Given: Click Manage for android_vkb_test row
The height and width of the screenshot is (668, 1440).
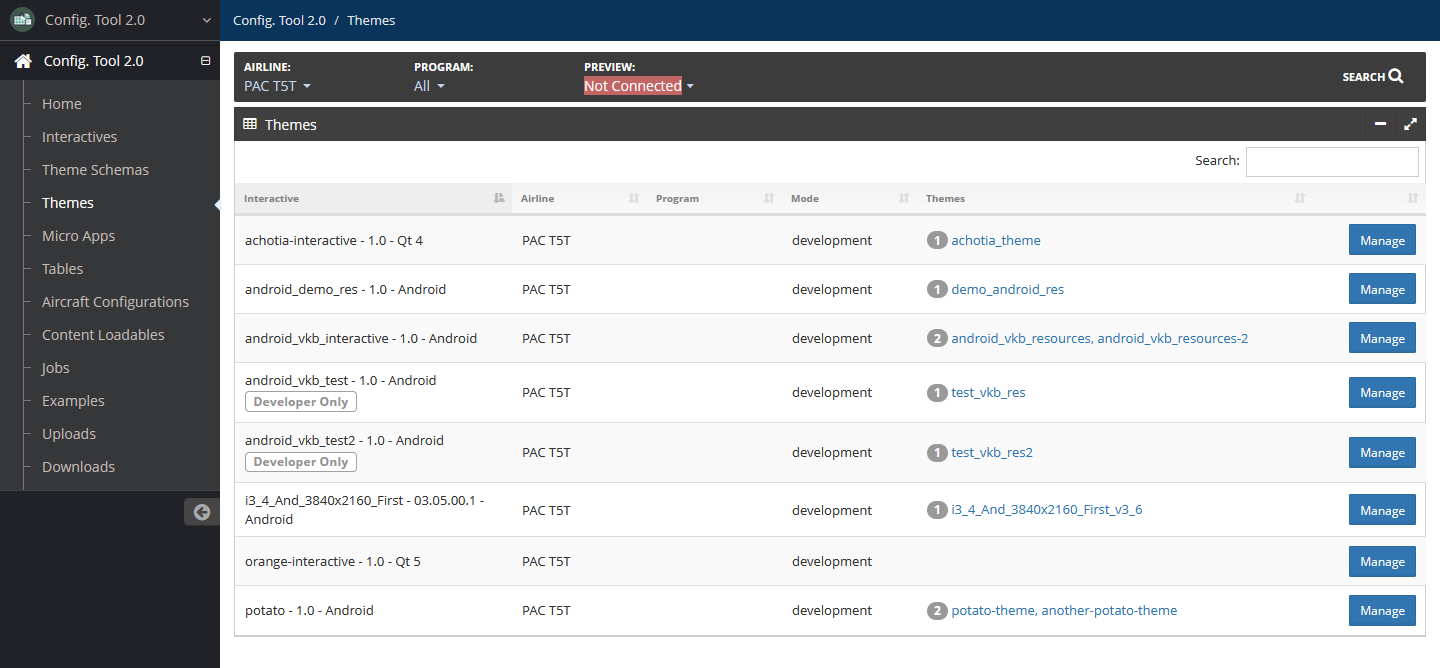Looking at the screenshot, I should pos(1382,393).
